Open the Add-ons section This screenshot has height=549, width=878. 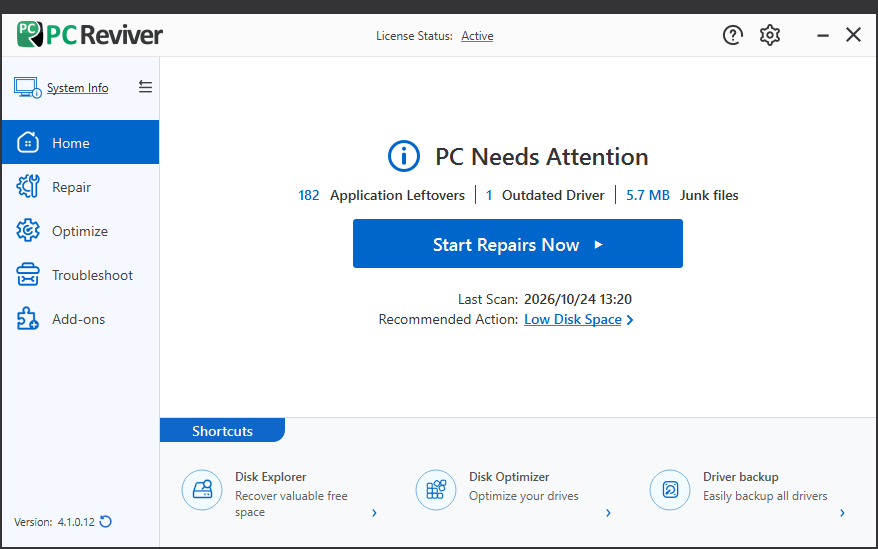tap(81, 318)
